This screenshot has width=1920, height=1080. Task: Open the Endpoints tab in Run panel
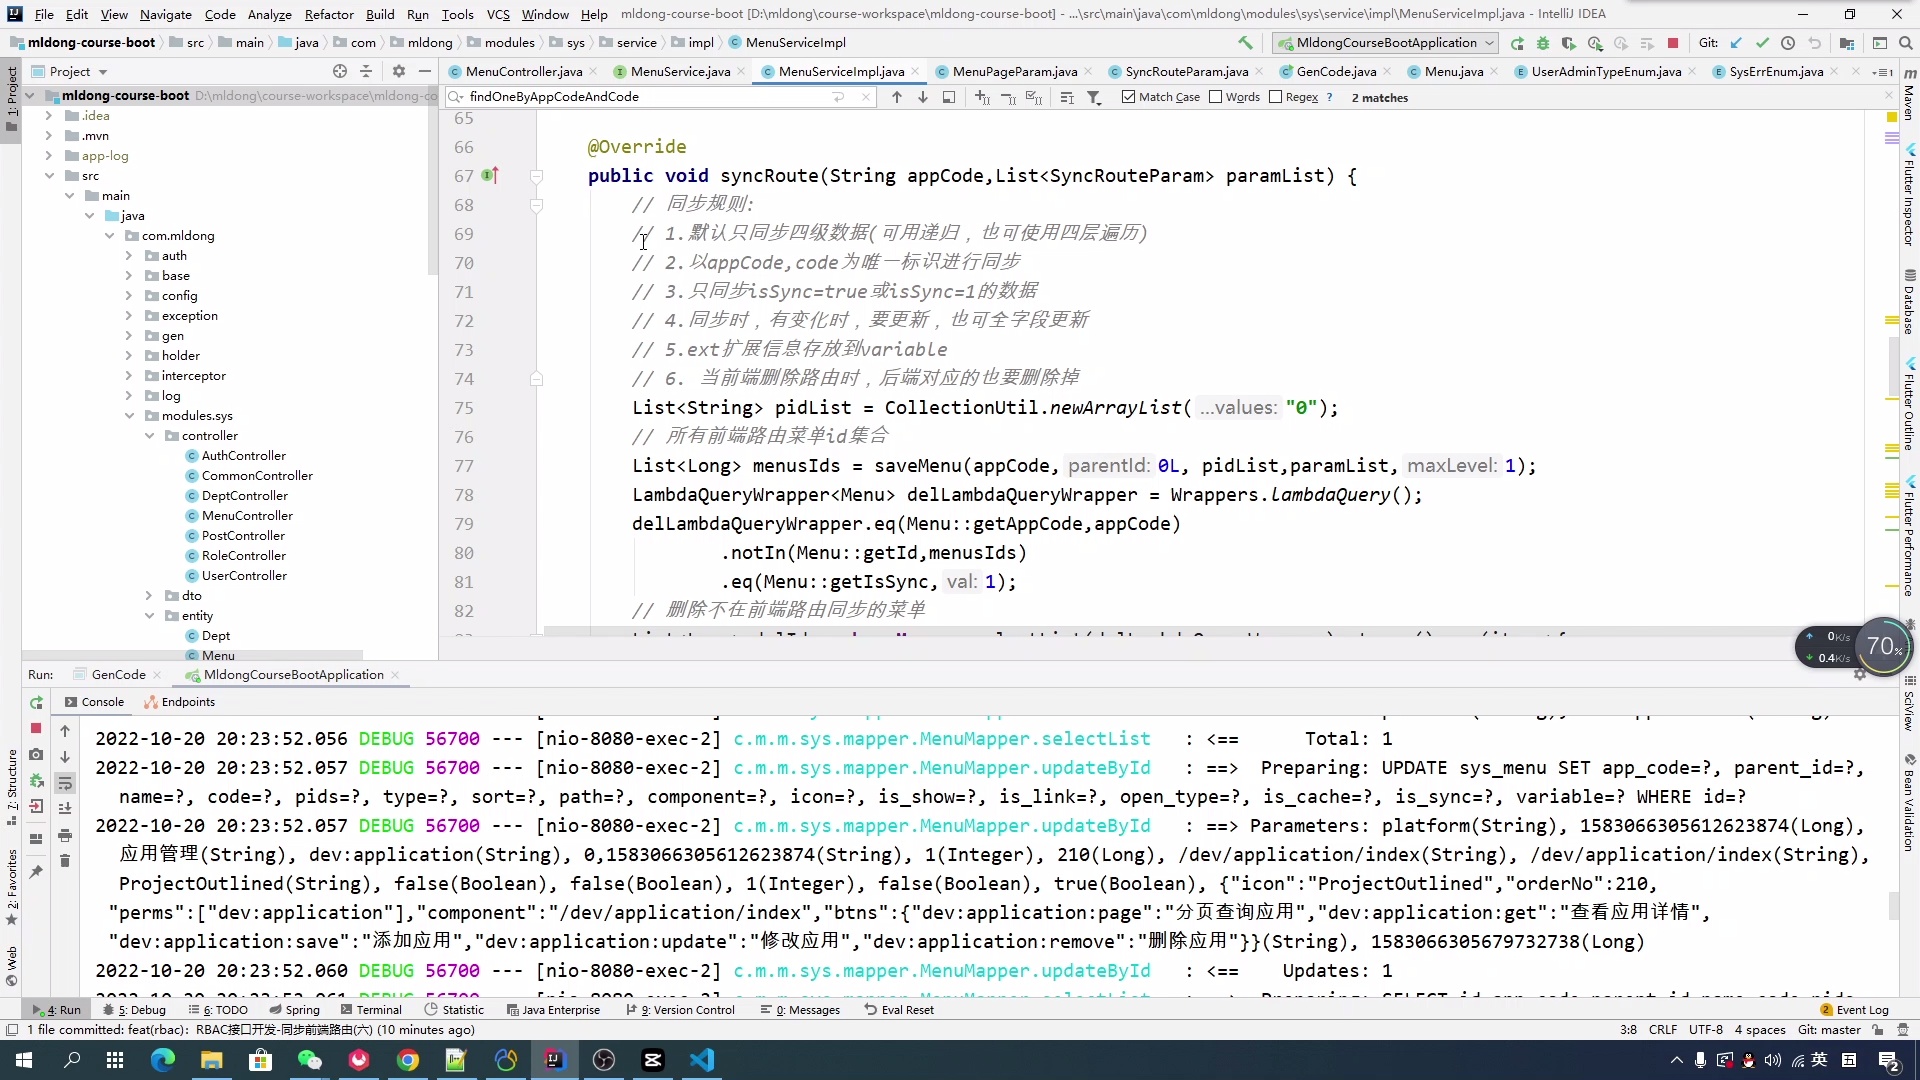click(187, 702)
